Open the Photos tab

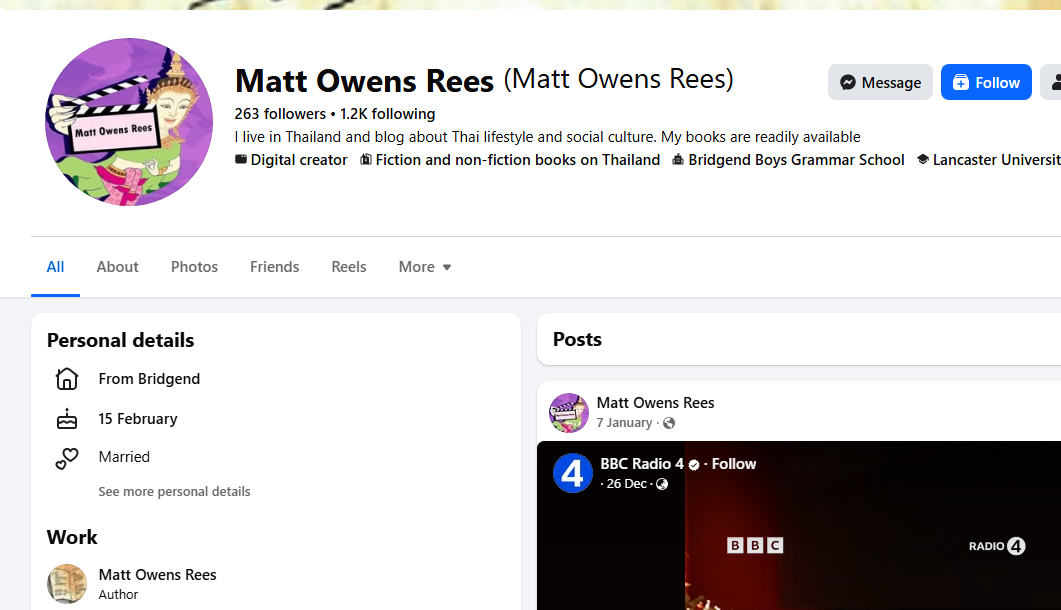pos(194,267)
